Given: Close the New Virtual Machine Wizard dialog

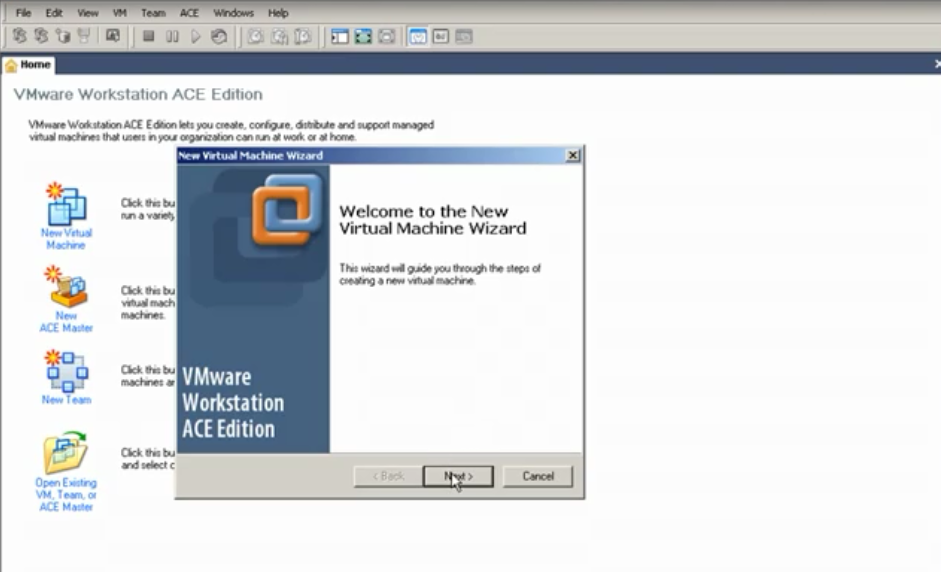Looking at the screenshot, I should click(573, 155).
